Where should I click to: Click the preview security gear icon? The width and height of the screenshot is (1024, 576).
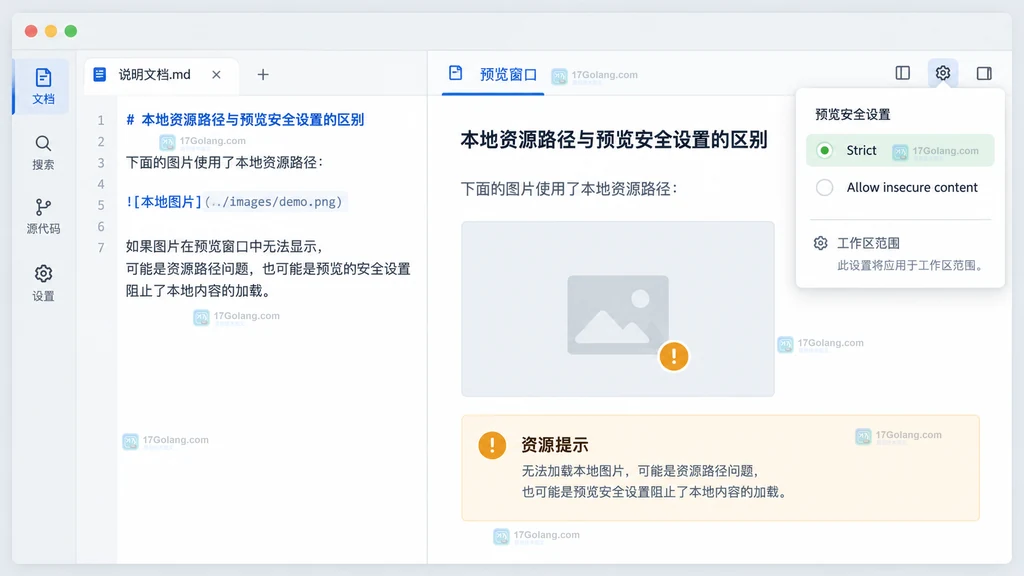[x=942, y=72]
